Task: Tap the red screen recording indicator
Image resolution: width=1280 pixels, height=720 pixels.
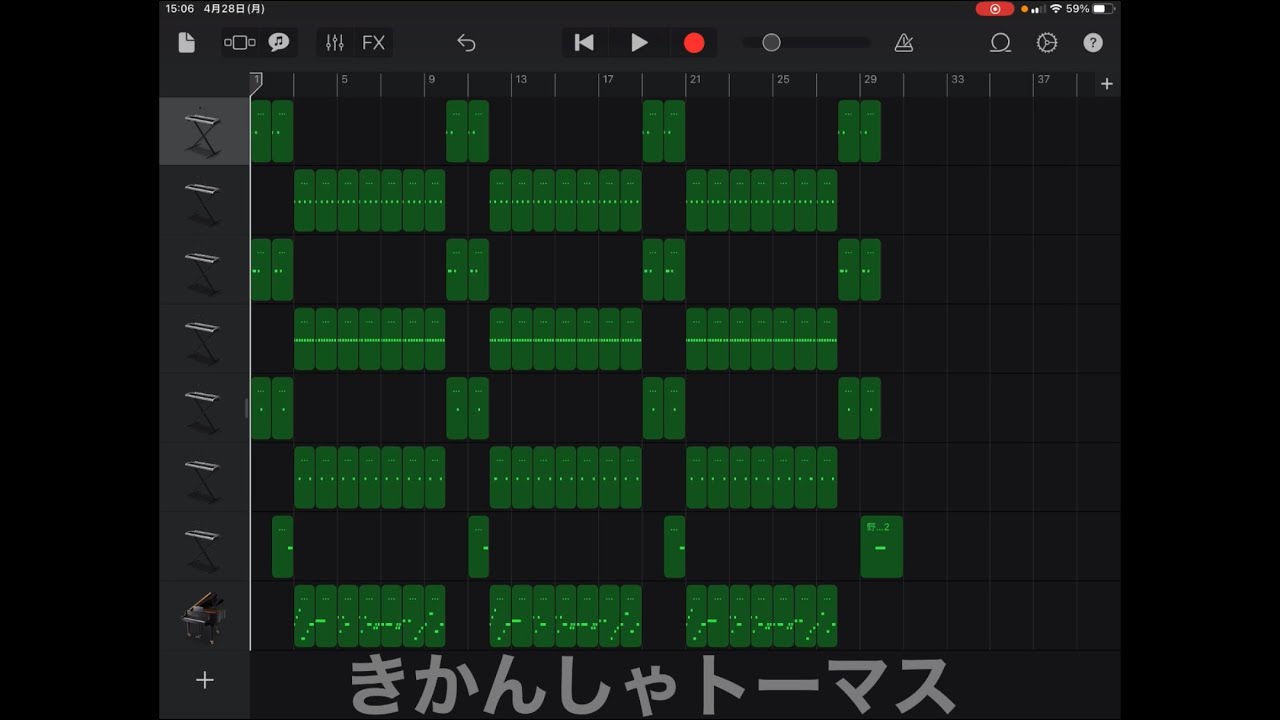Action: [995, 8]
